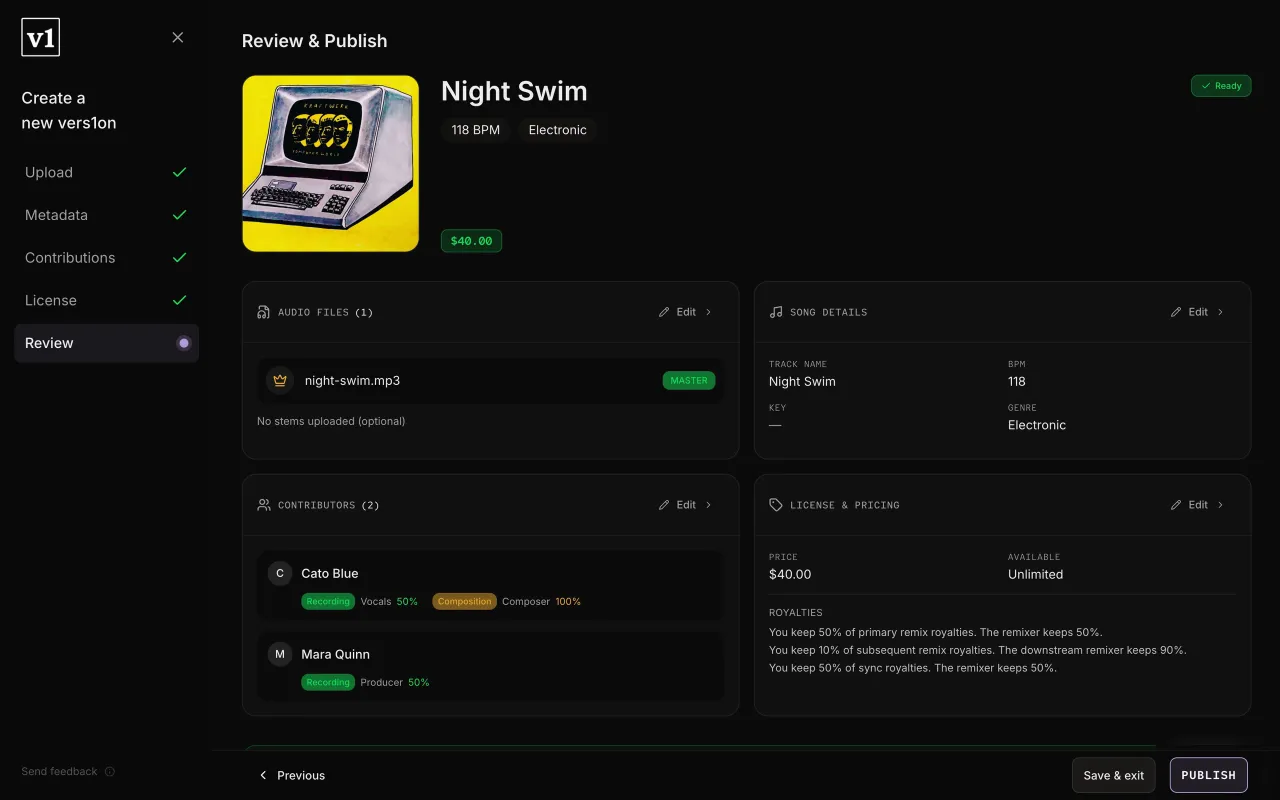
Task: Click the Review step active dot indicator
Action: point(184,343)
